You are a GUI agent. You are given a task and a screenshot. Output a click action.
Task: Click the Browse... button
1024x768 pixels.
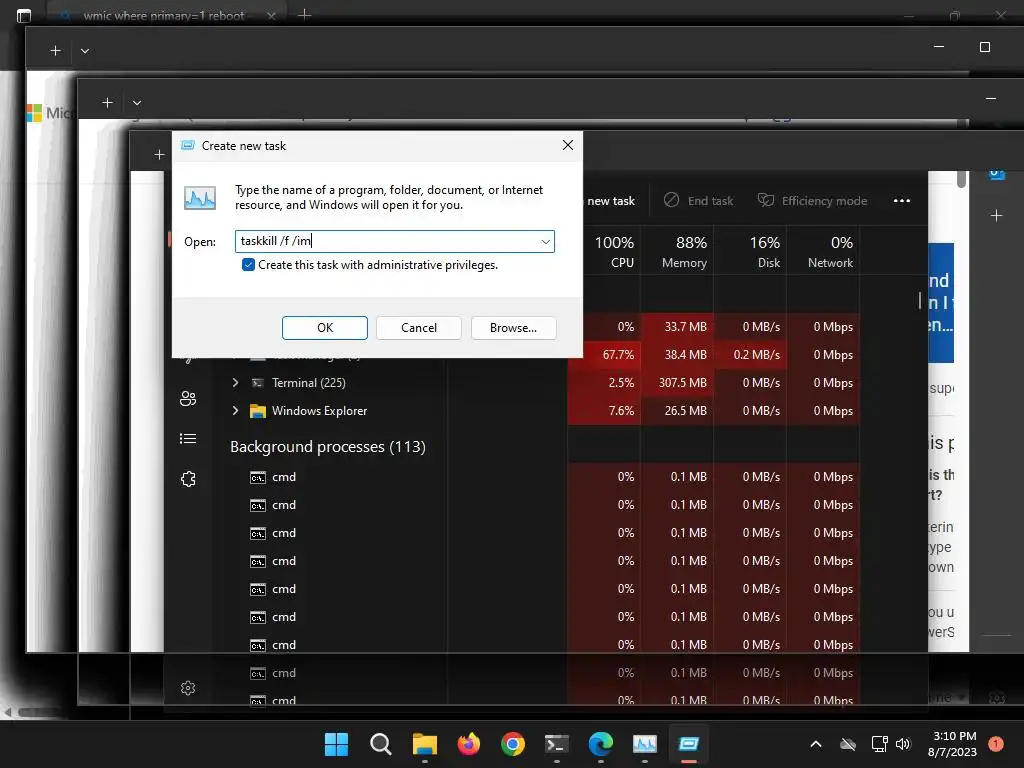(x=513, y=328)
